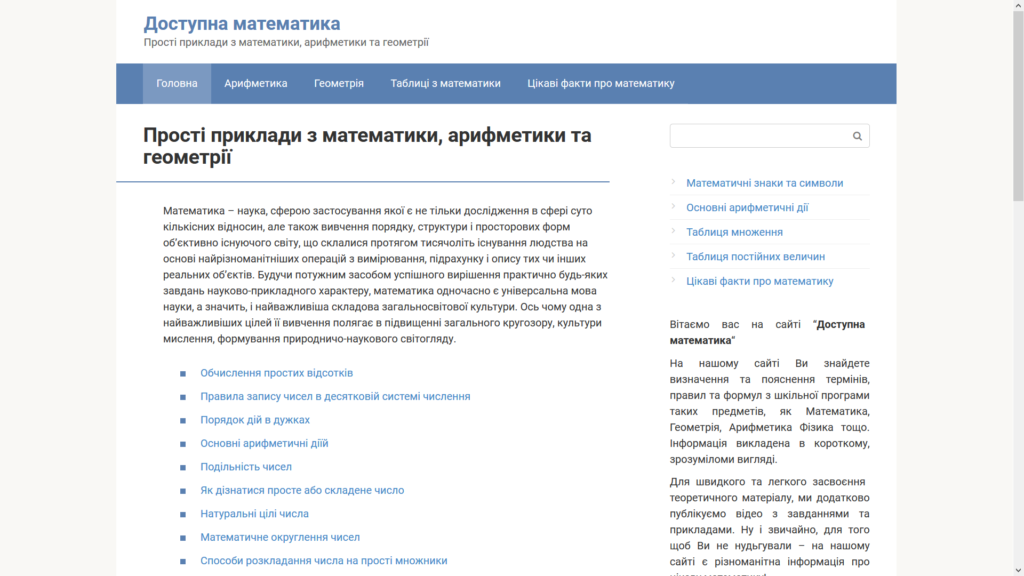The width and height of the screenshot is (1024, 576).
Task: Click the Доступна математика site title
Action: pos(242,24)
